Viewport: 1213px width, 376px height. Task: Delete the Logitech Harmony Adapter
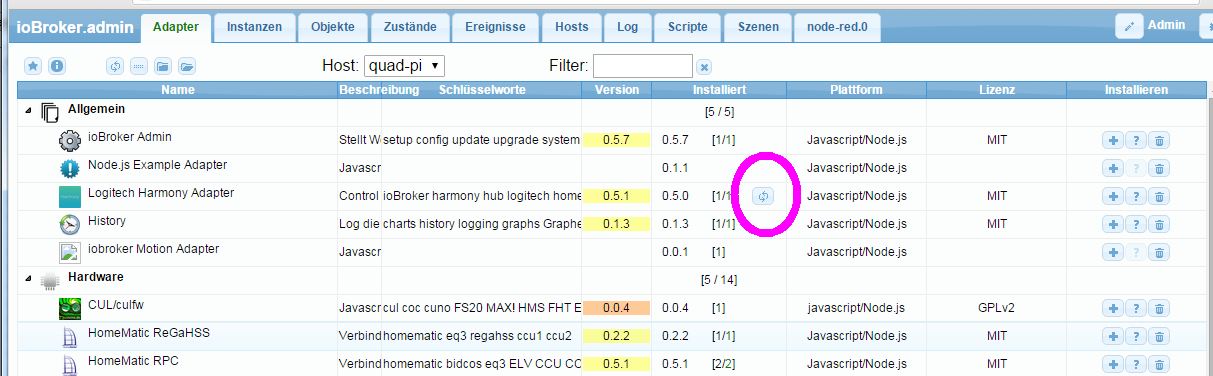click(x=1158, y=196)
